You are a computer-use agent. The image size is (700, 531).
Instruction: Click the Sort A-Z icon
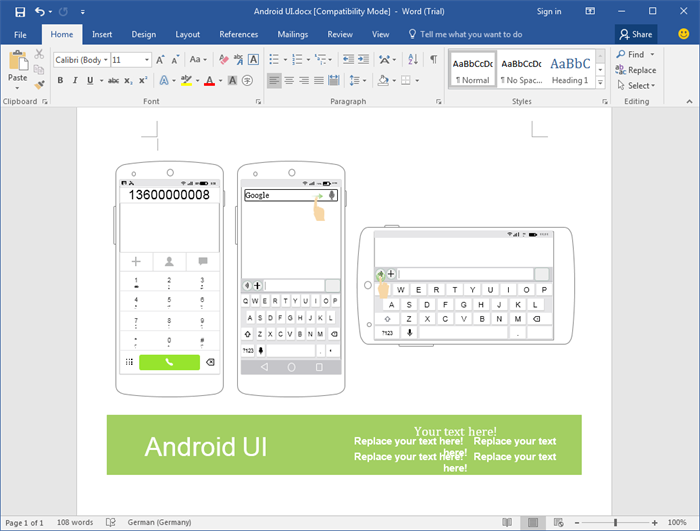tap(412, 60)
